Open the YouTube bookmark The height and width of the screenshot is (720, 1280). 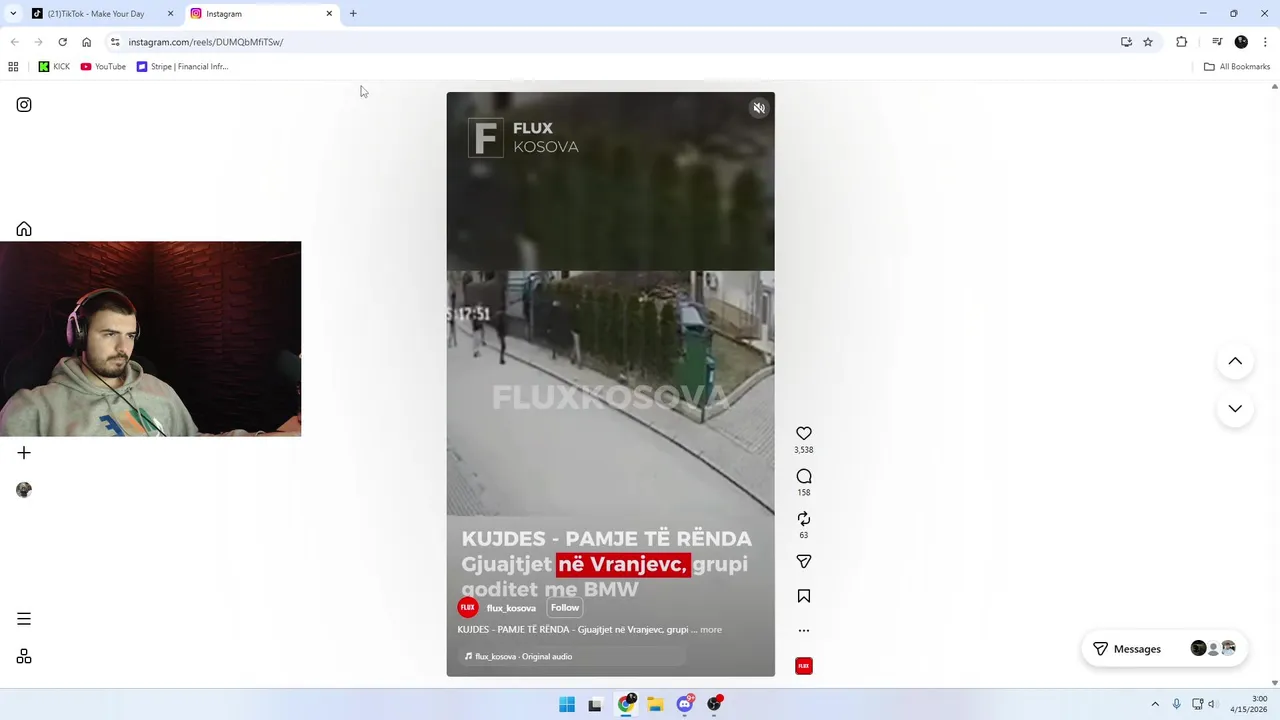(103, 67)
